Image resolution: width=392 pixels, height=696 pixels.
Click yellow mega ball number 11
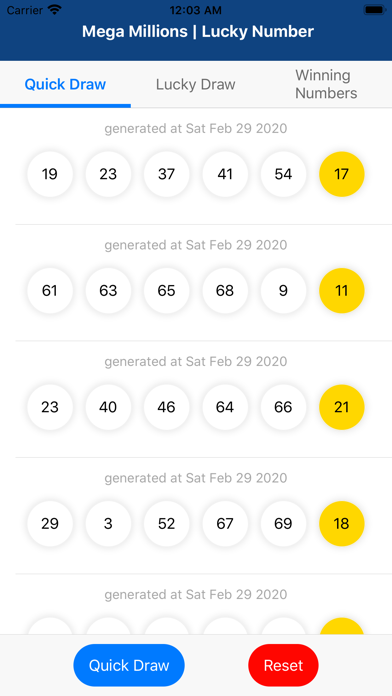pyautogui.click(x=341, y=291)
